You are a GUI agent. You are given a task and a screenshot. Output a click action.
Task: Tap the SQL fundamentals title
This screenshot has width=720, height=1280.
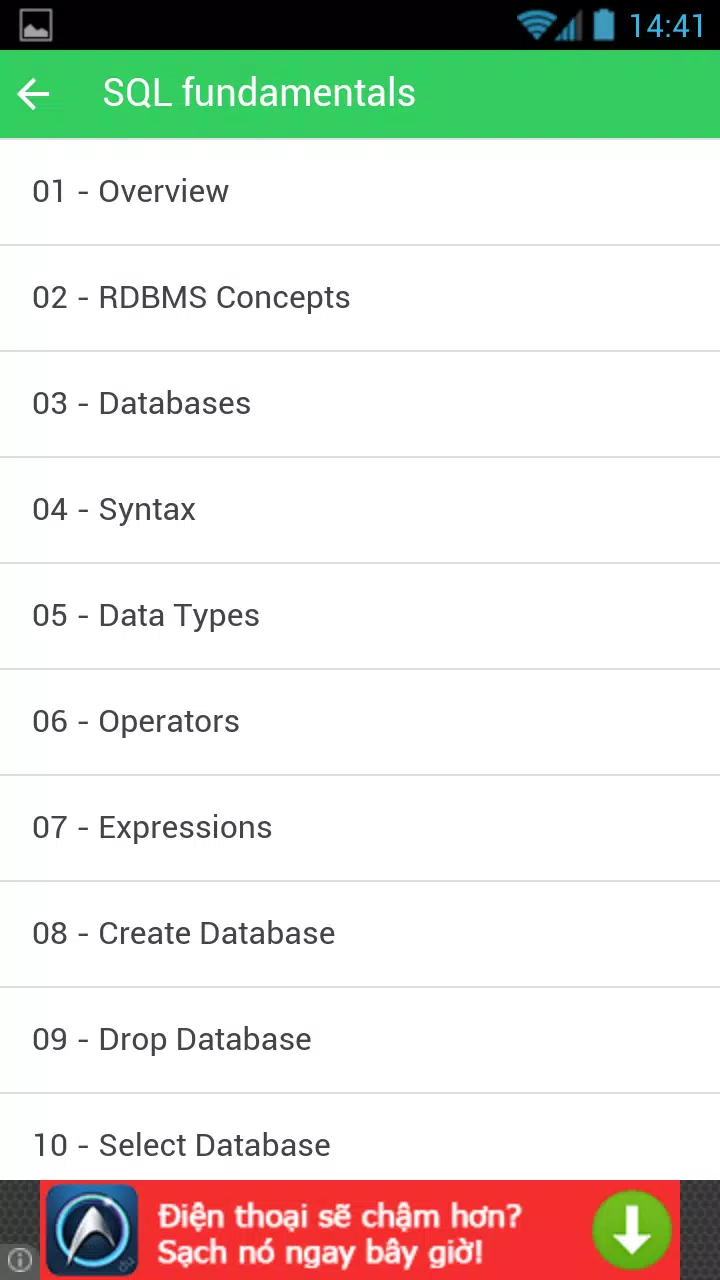click(x=259, y=93)
